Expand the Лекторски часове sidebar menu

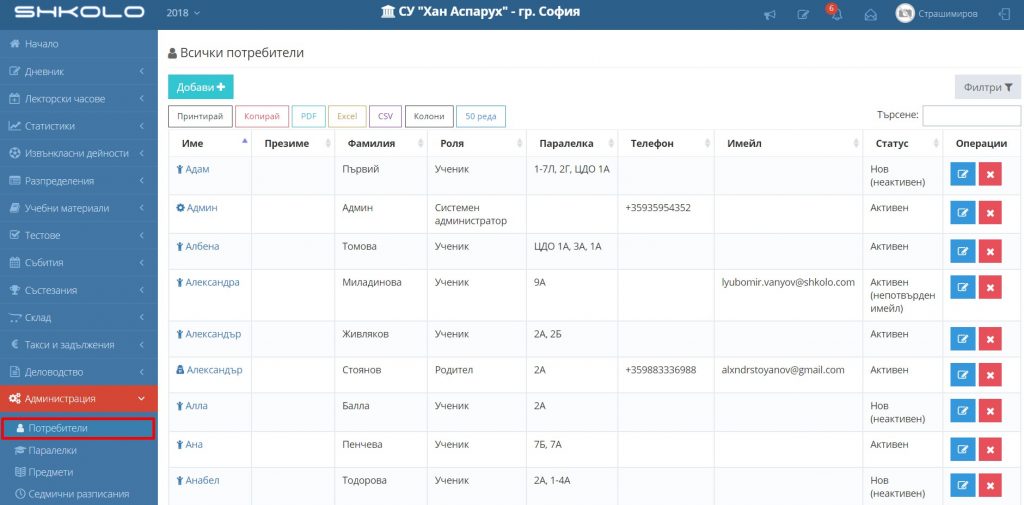(x=78, y=99)
